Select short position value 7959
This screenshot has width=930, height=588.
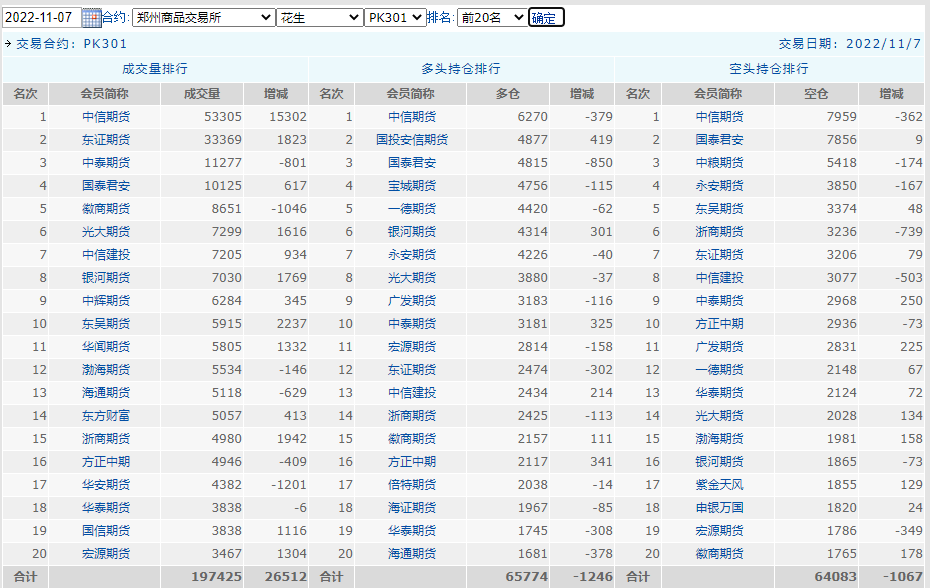[x=842, y=117]
